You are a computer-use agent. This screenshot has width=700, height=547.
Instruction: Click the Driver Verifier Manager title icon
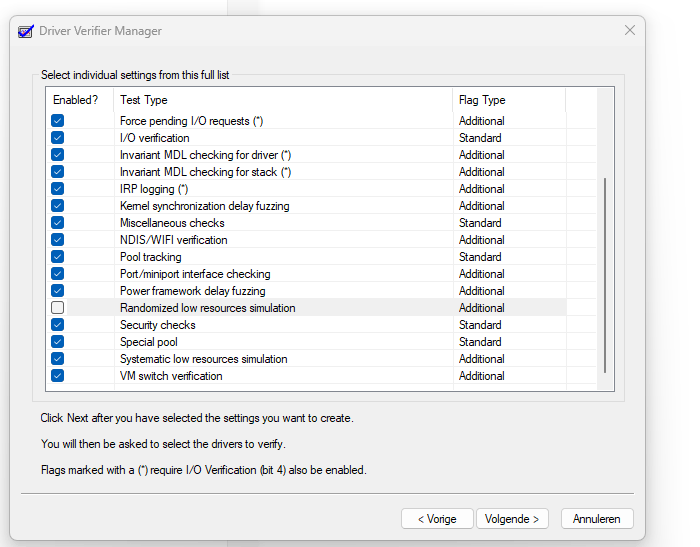(x=26, y=31)
